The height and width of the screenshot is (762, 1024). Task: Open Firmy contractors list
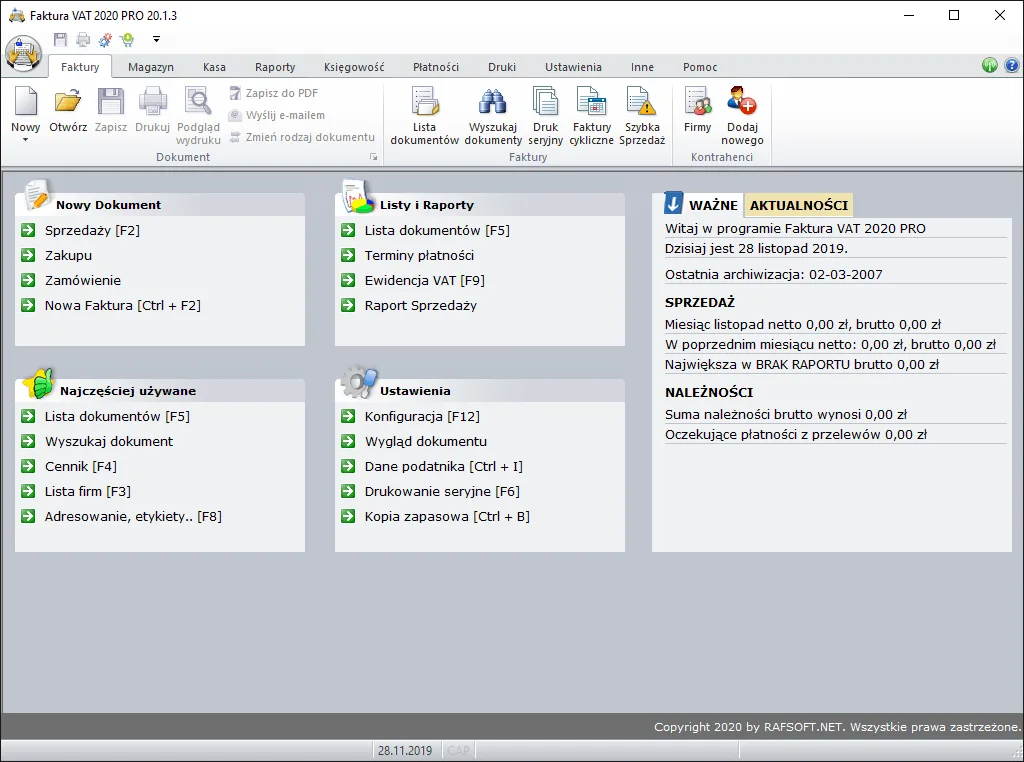point(697,104)
